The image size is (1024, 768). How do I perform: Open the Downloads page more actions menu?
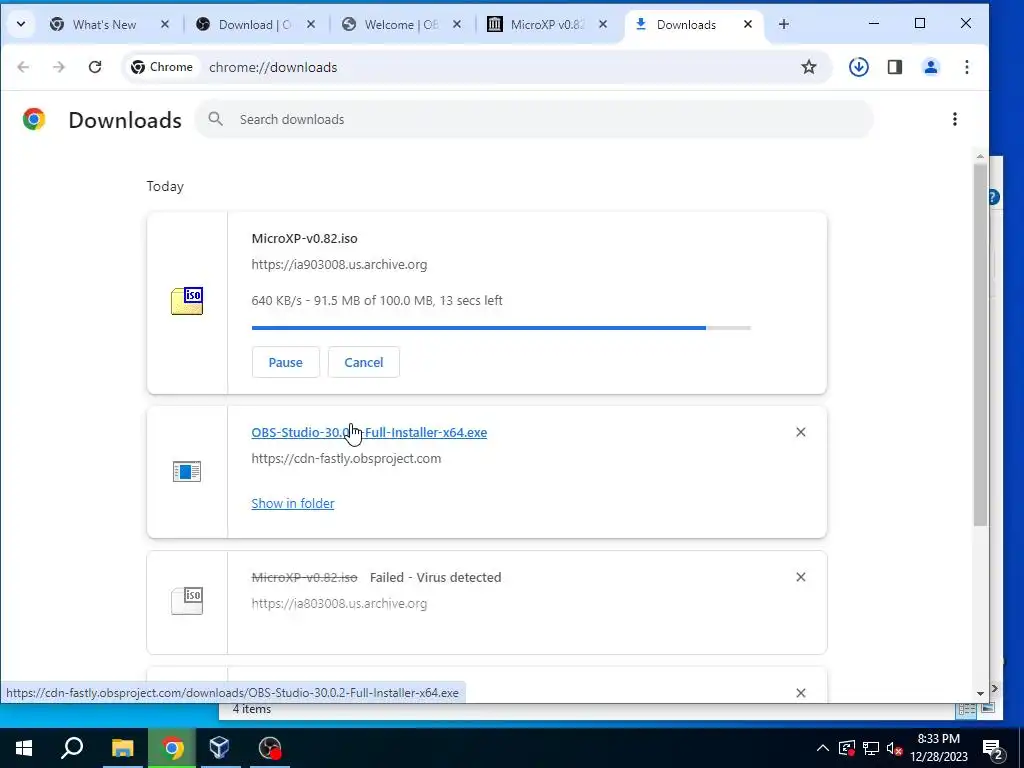[955, 119]
